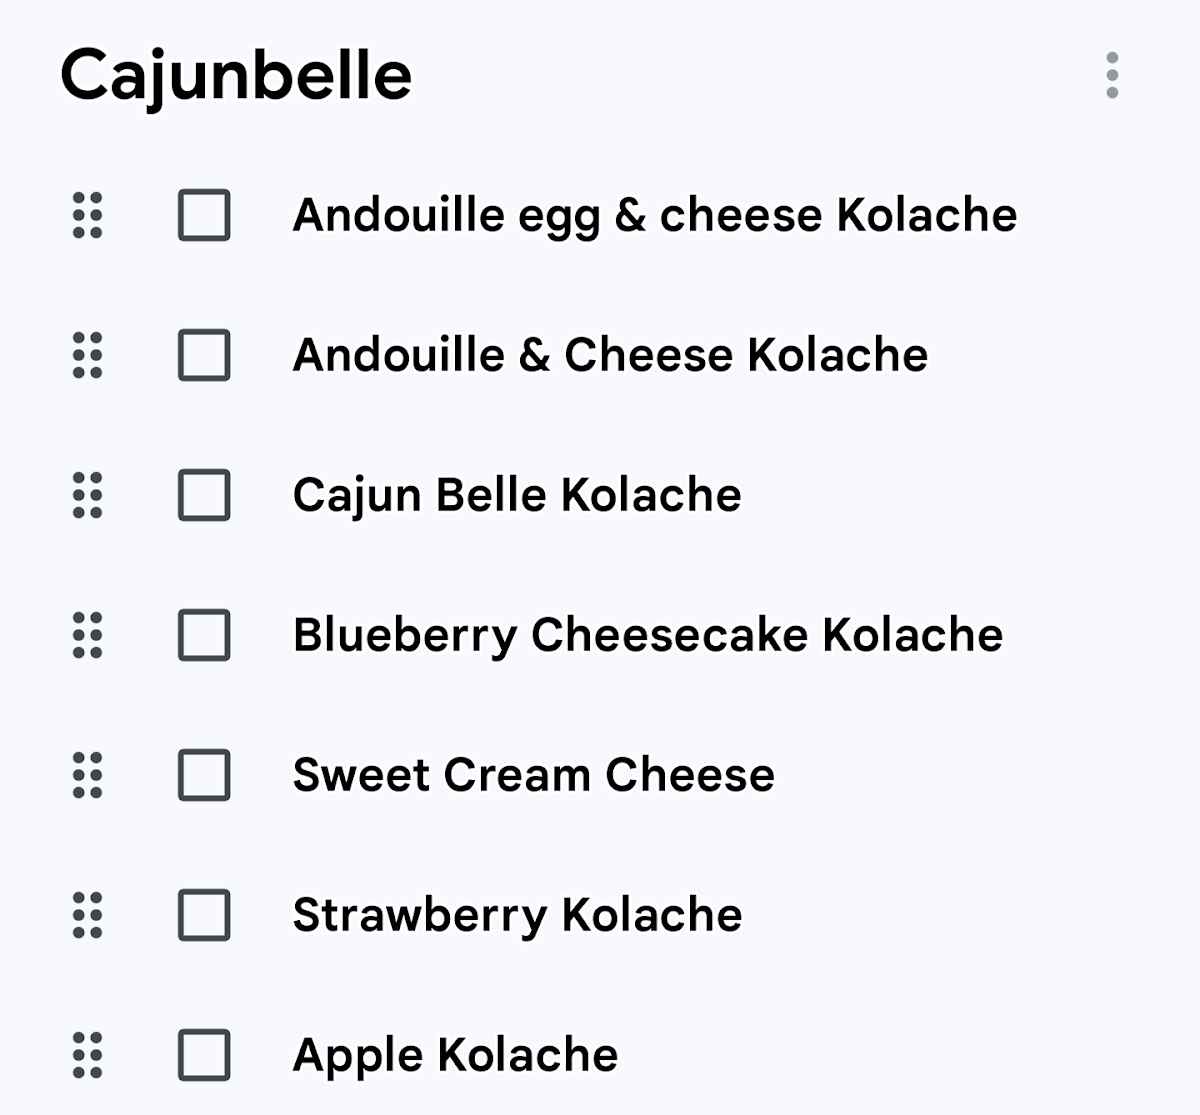1200x1115 pixels.
Task: Click the drag handle for Apple Kolache
Action: coord(88,1055)
